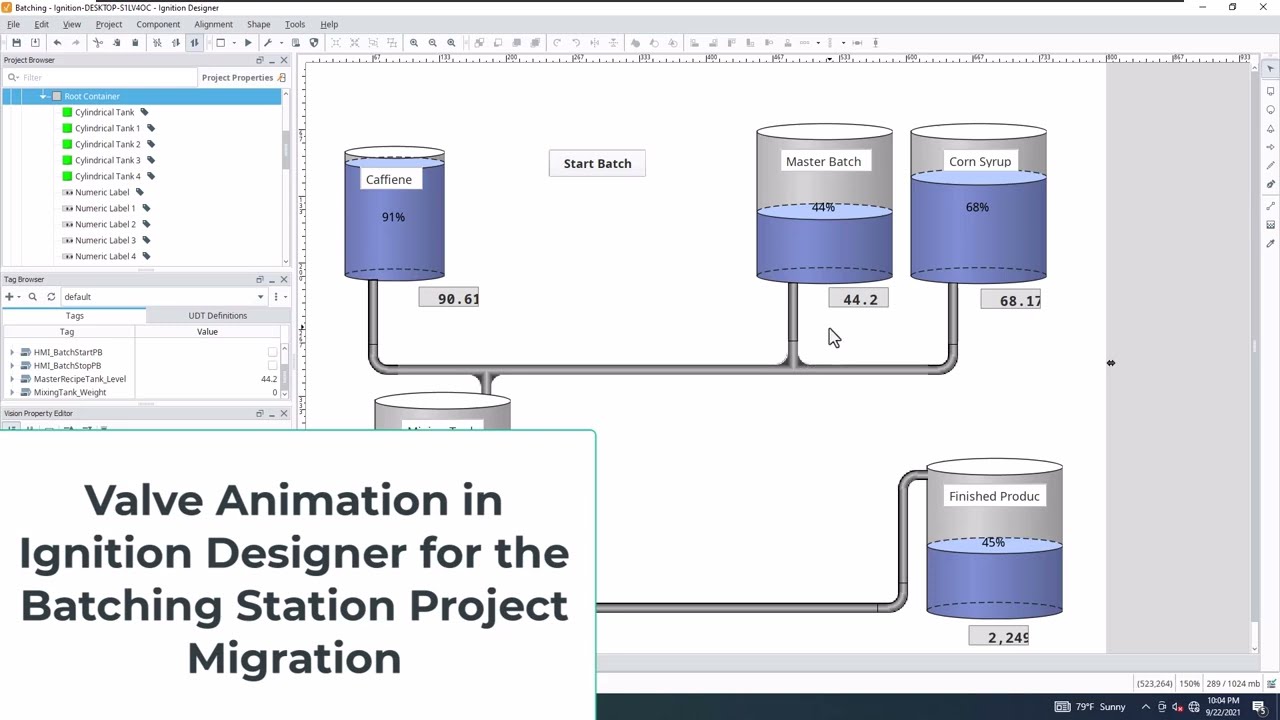The width and height of the screenshot is (1280, 720).
Task: Click the Save All toolbar icon
Action: coord(35,43)
